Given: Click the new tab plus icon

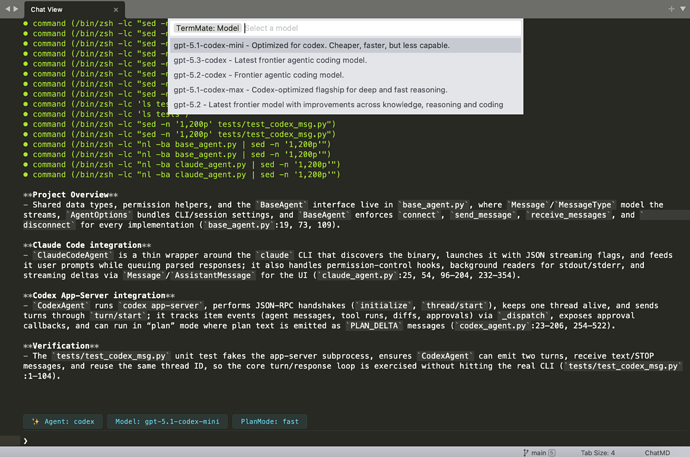Looking at the screenshot, I should pos(671,8).
